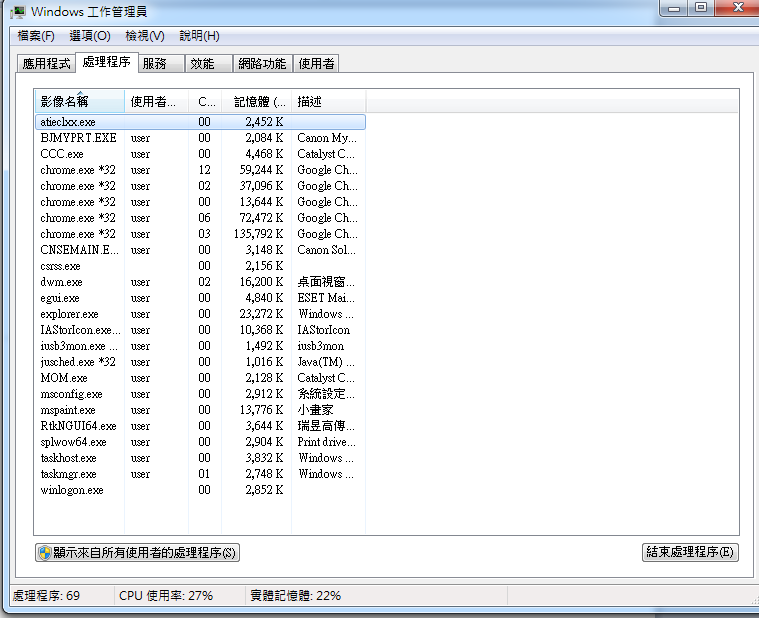Image resolution: width=762 pixels, height=629 pixels.
Task: Click the 16,200 K memory value
Action: point(261,282)
